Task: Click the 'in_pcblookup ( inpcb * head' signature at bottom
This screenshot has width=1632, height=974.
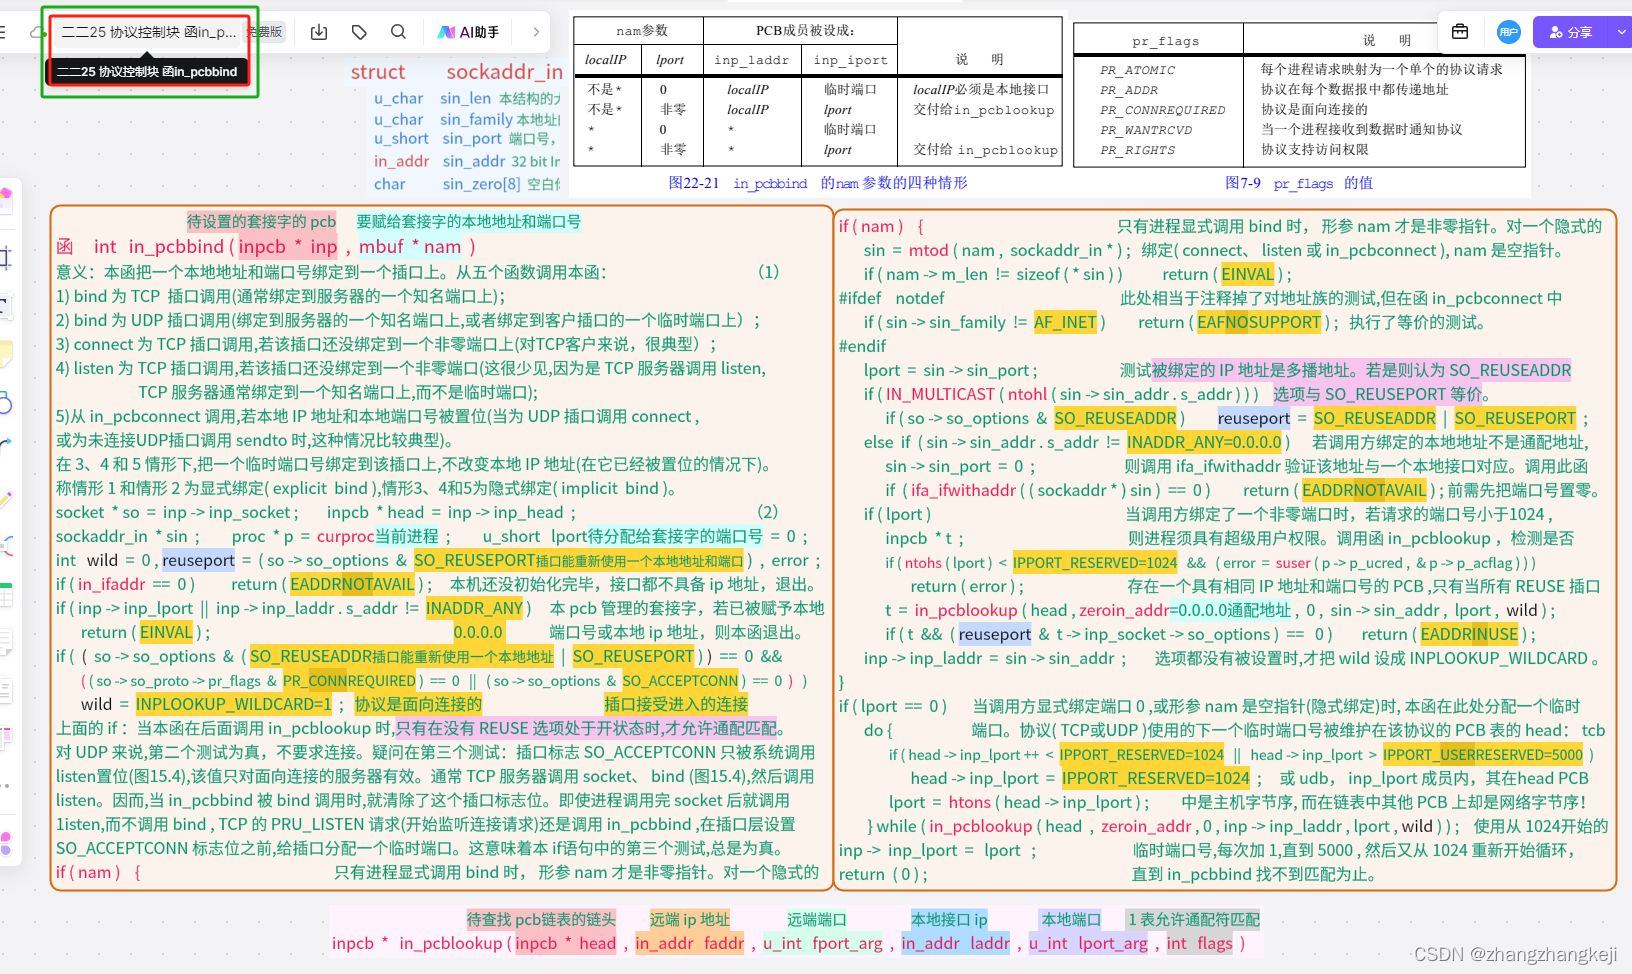Action: 507,943
